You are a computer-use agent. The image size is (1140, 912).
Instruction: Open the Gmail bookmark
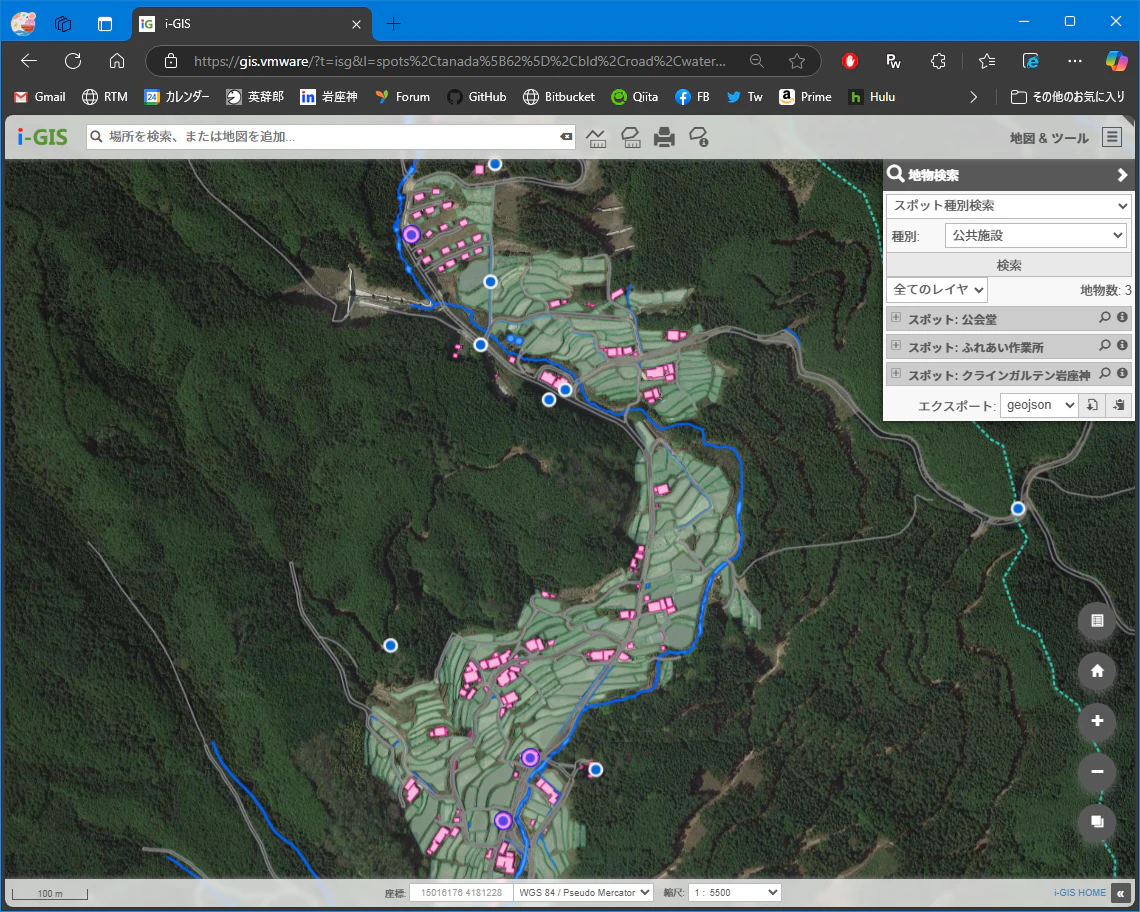(40, 97)
